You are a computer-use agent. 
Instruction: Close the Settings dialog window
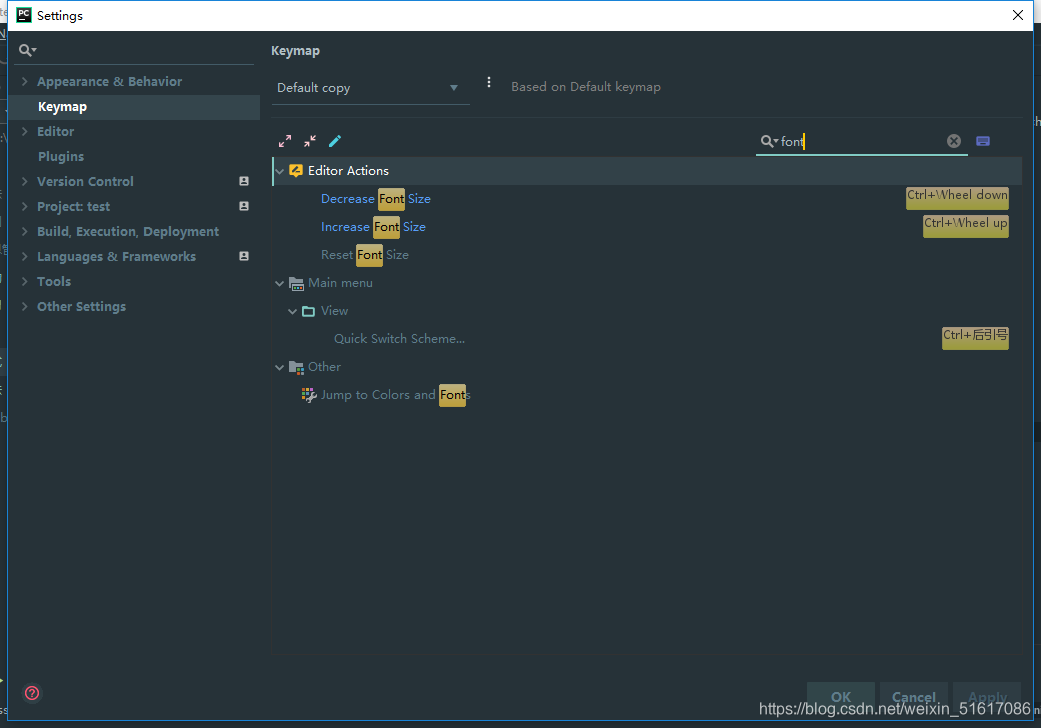click(1018, 15)
